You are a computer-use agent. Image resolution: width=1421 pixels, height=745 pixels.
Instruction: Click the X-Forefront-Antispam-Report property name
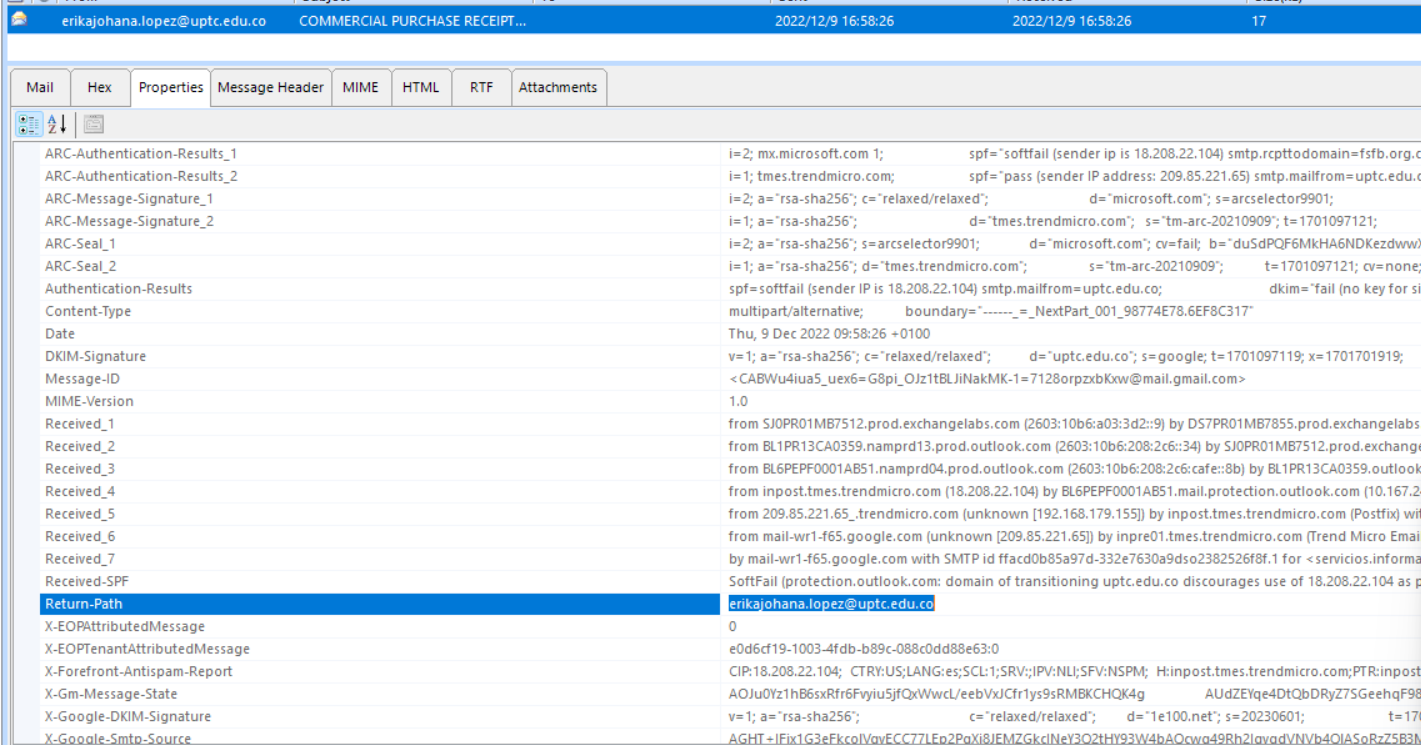coord(139,671)
